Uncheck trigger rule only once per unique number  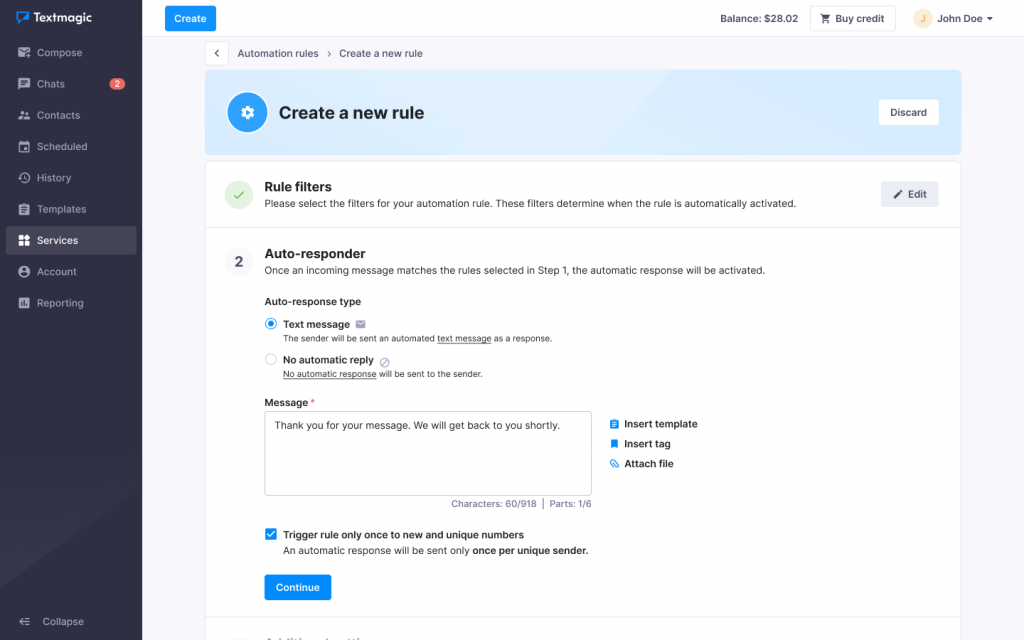pos(270,534)
